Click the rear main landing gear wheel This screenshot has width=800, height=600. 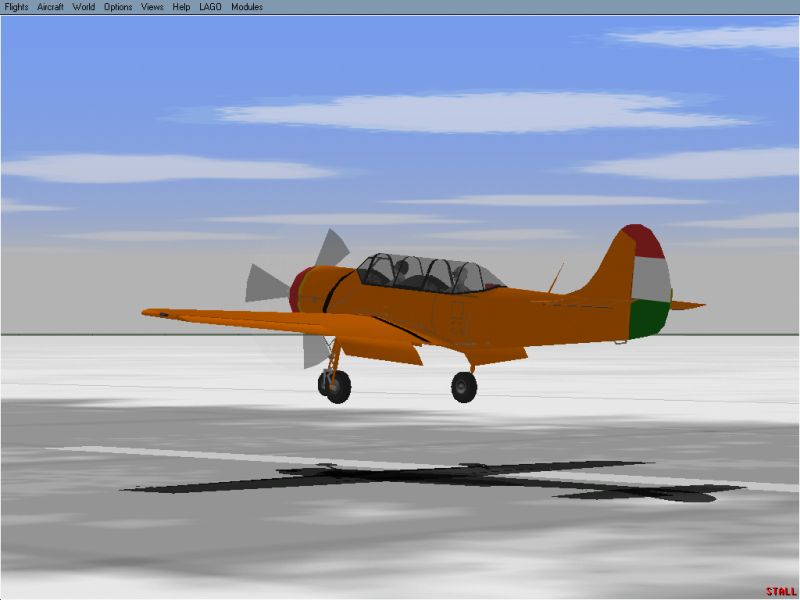click(x=464, y=387)
